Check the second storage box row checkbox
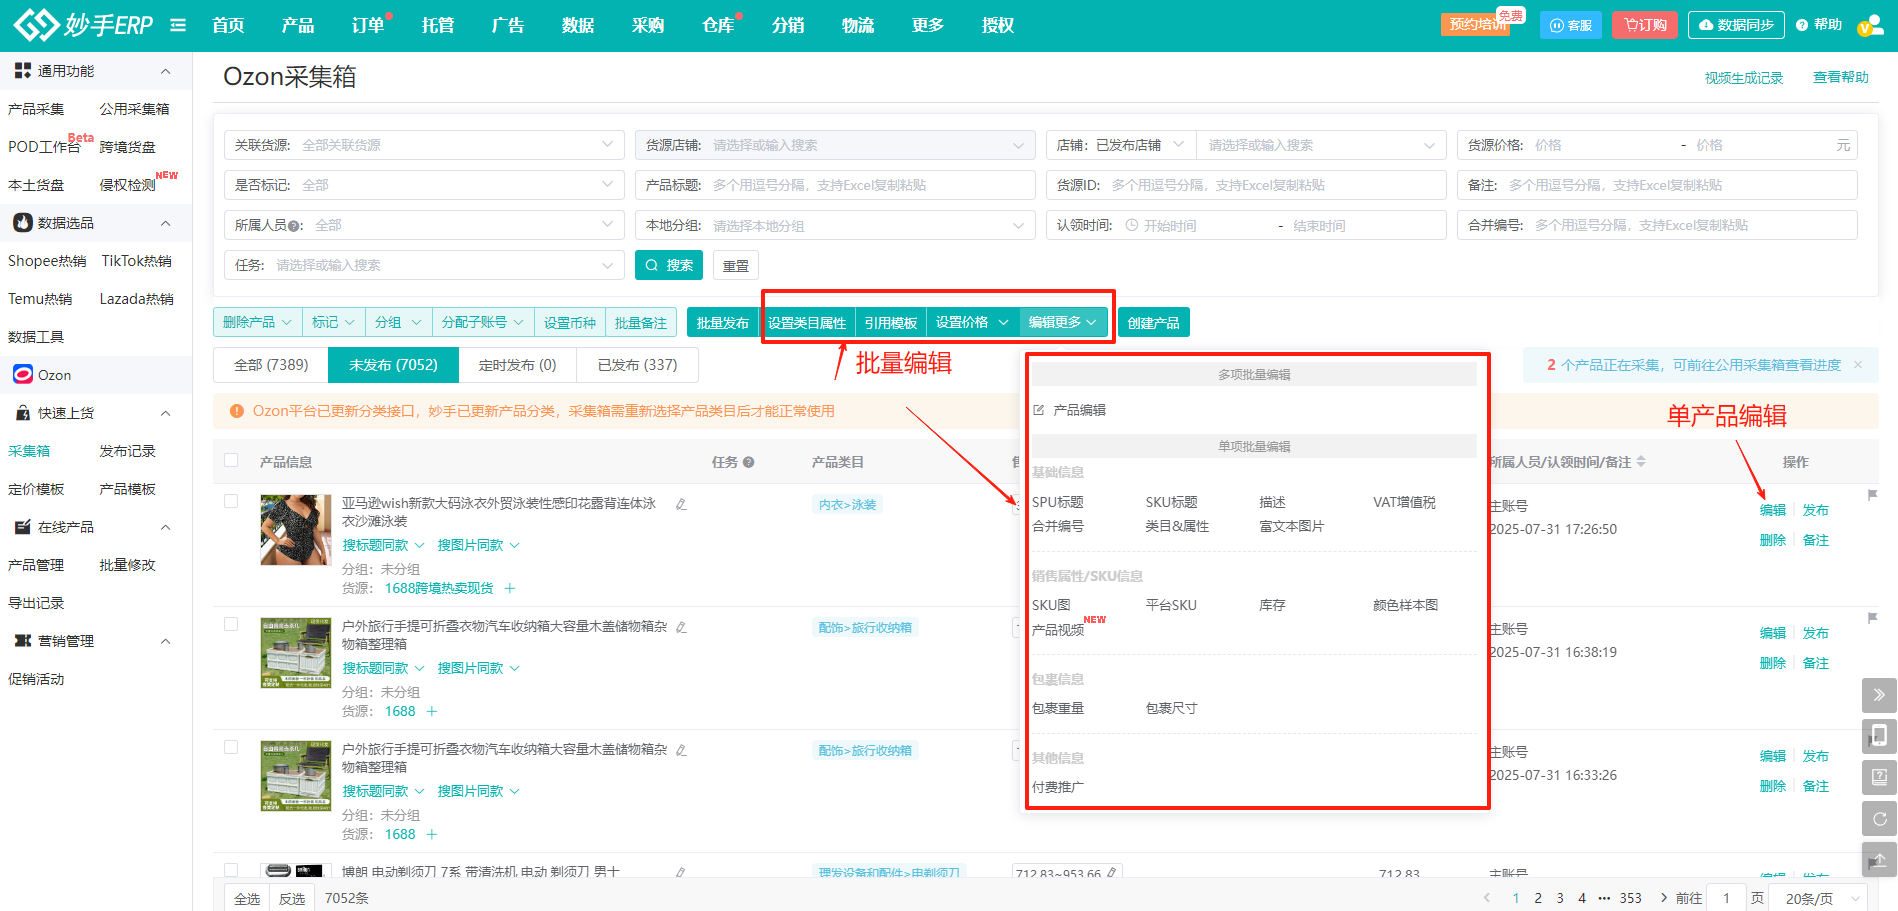This screenshot has height=911, width=1898. [231, 747]
